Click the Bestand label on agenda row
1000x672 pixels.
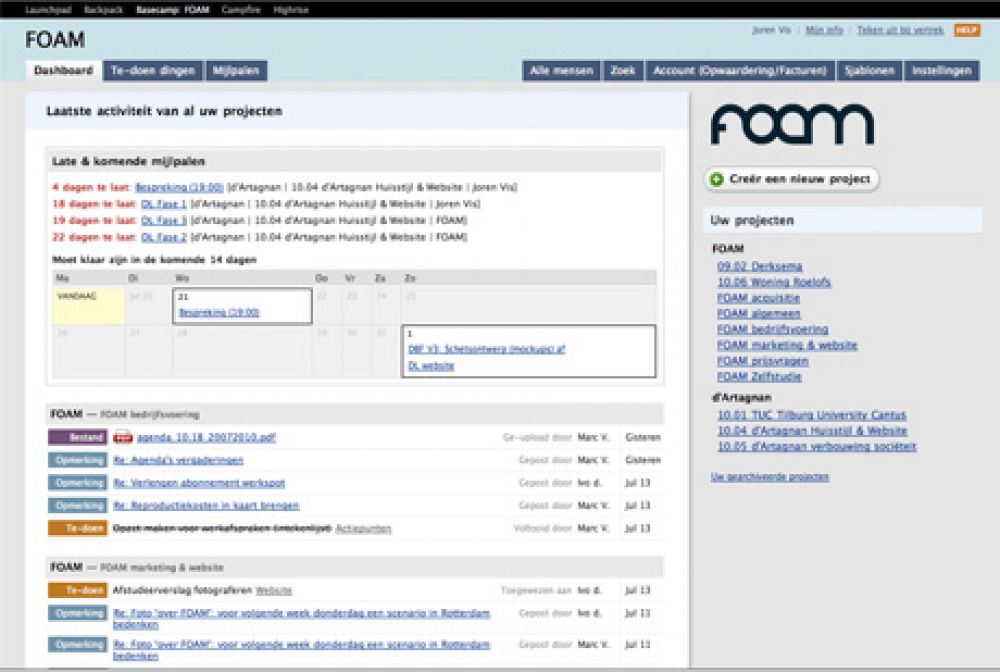tap(77, 437)
